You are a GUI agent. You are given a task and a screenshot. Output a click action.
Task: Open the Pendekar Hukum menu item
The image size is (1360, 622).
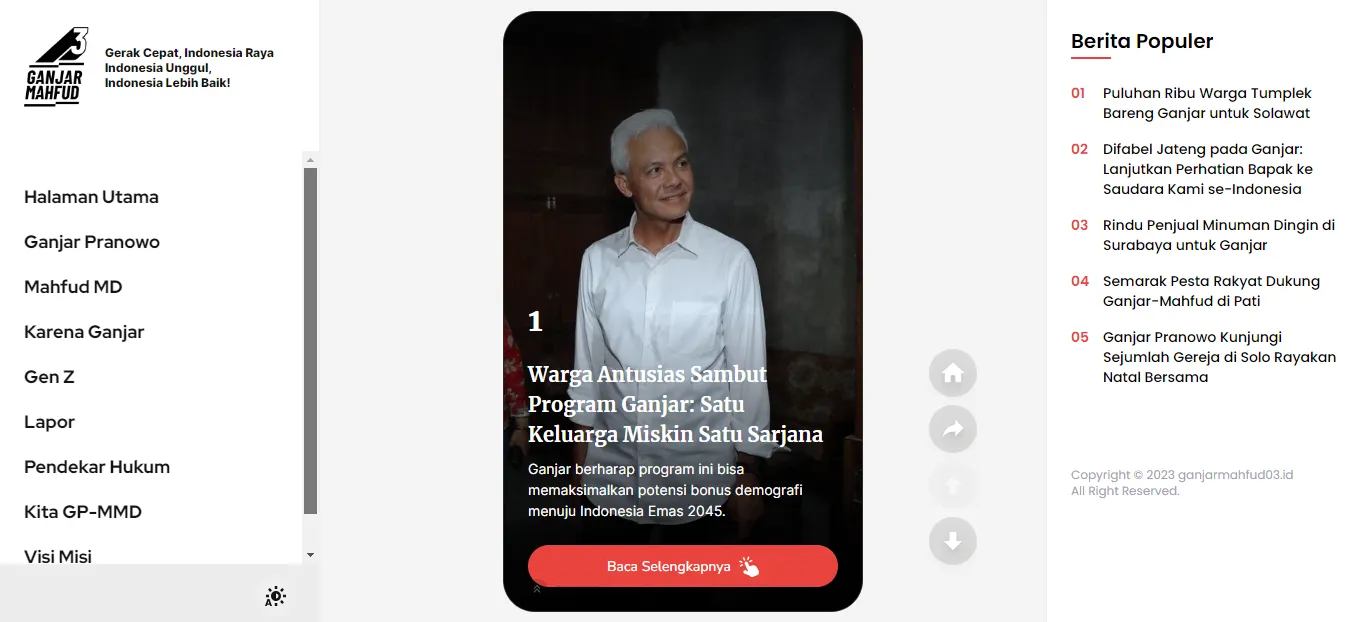(97, 467)
